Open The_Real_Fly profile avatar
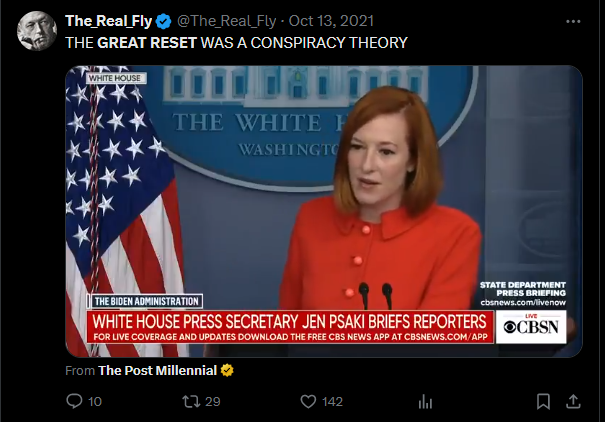This screenshot has width=605, height=422. click(37, 31)
